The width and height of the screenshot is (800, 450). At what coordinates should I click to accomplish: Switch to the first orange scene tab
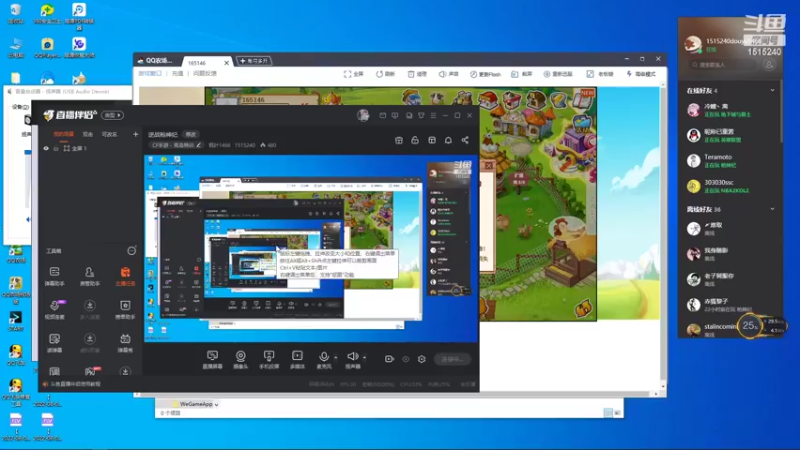pos(64,134)
